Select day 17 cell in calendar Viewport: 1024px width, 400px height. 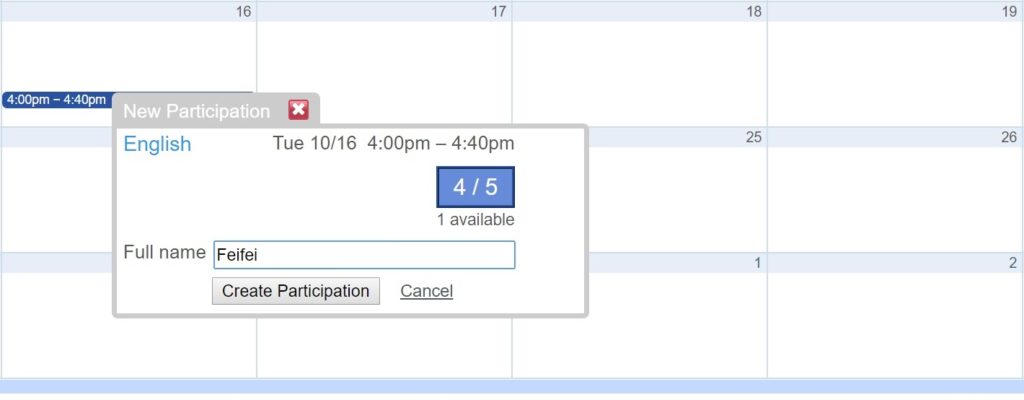pyautogui.click(x=384, y=64)
